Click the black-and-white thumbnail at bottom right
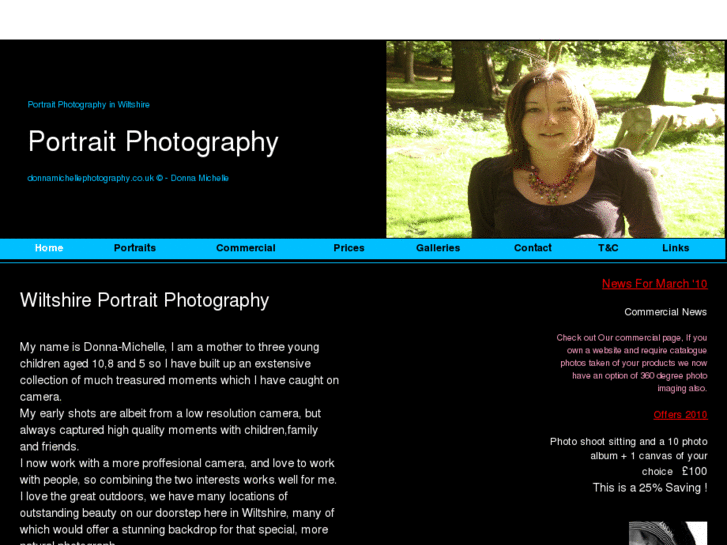727x545 pixels. click(x=668, y=533)
